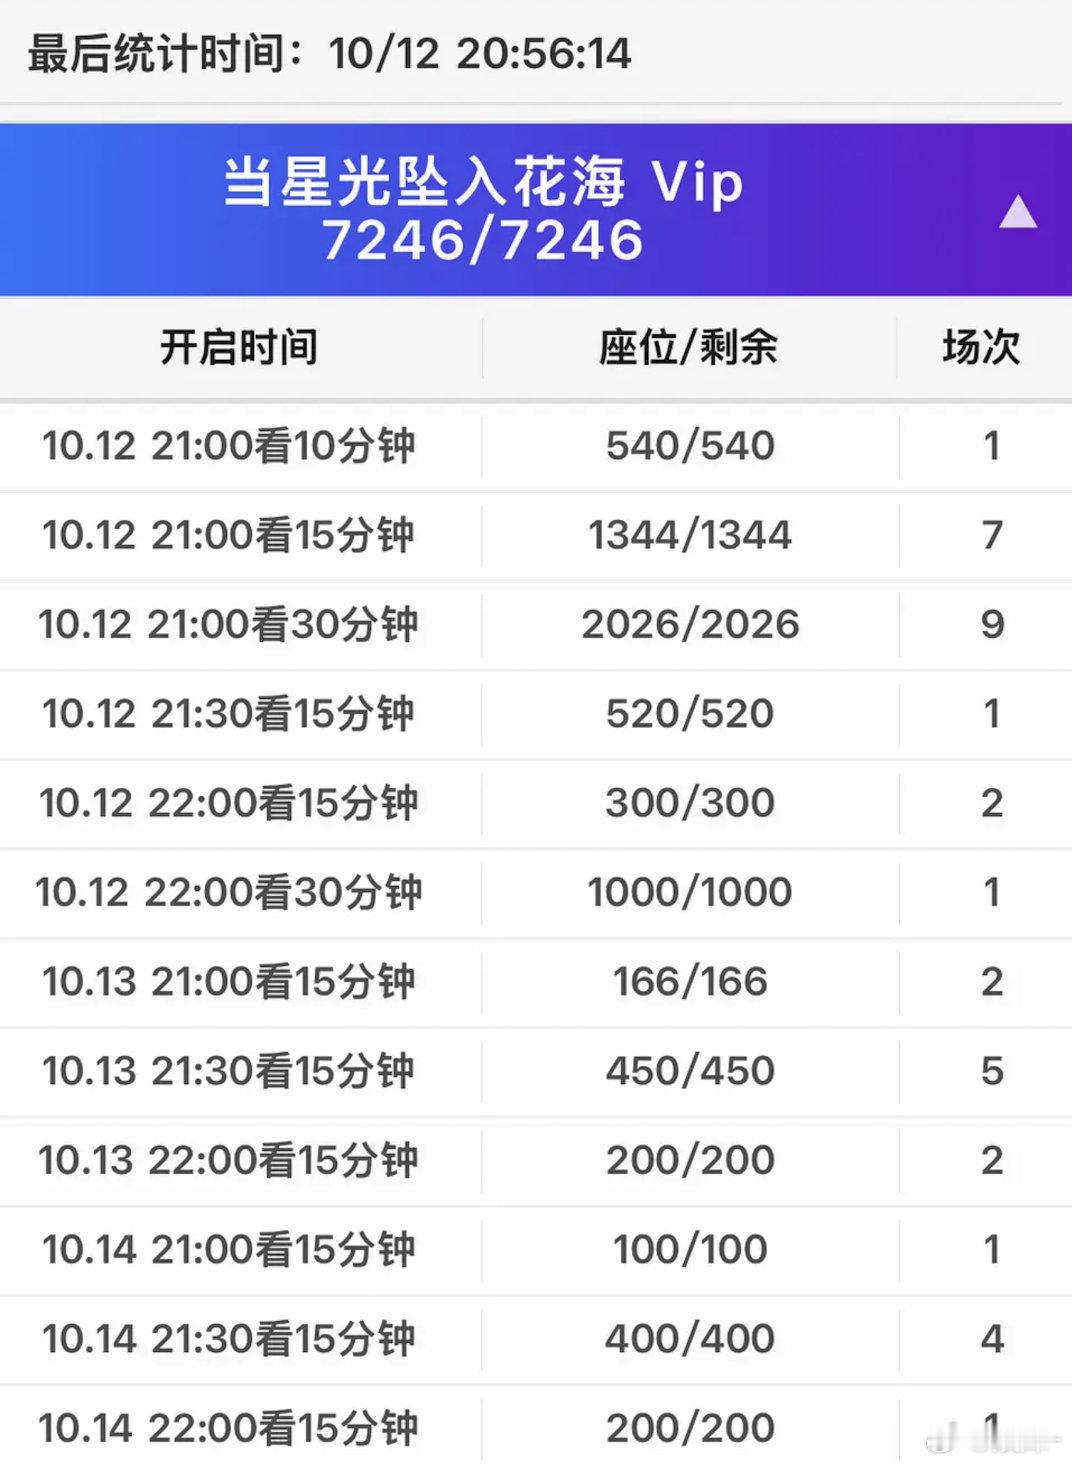This screenshot has height=1464, width=1072.
Task: Open the 10.12 21:00看15分钟 row
Action: pyautogui.click(x=536, y=535)
